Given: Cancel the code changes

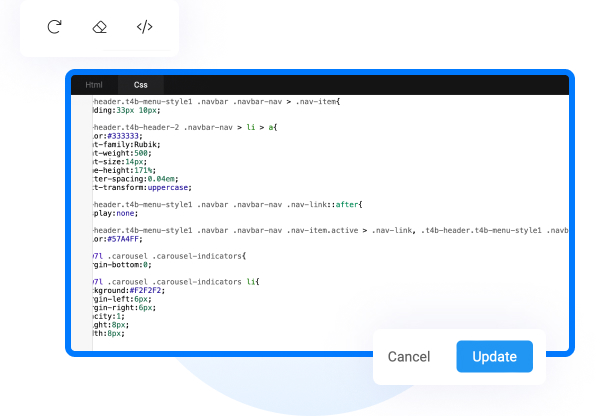Looking at the screenshot, I should pos(409,357).
